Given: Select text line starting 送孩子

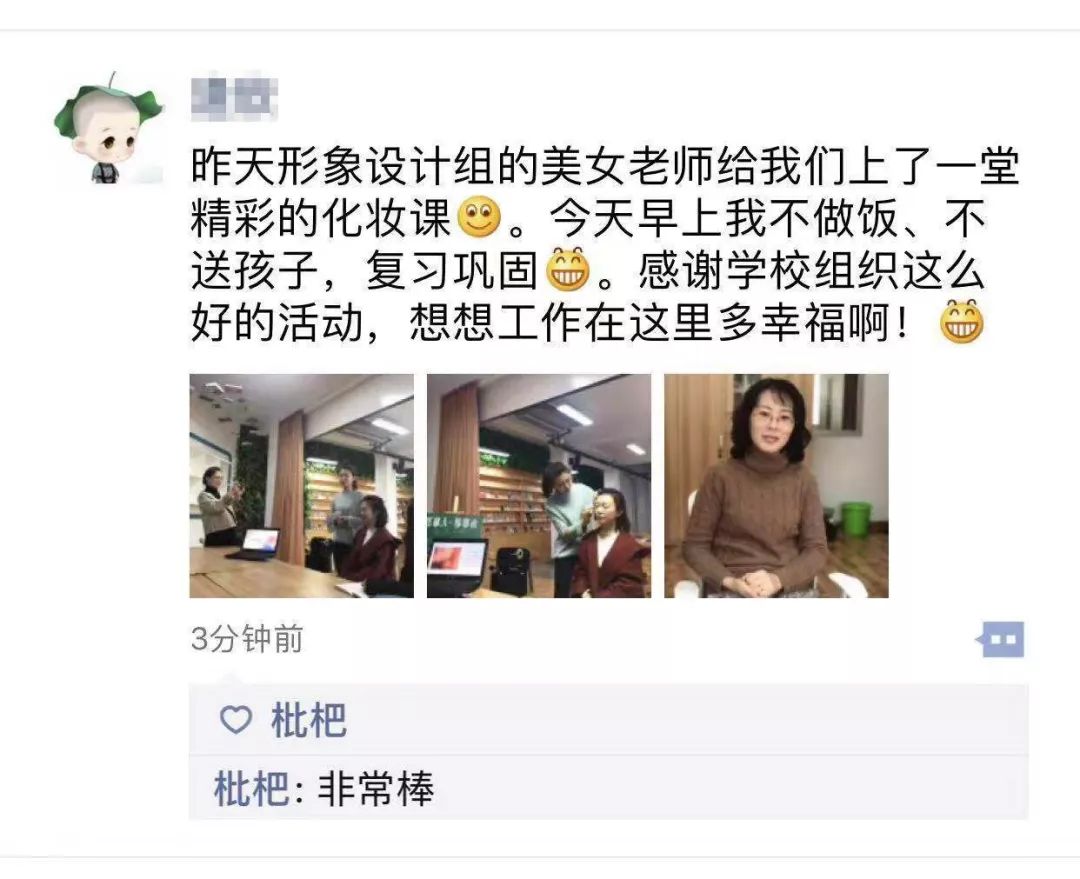Looking at the screenshot, I should [x=588, y=269].
